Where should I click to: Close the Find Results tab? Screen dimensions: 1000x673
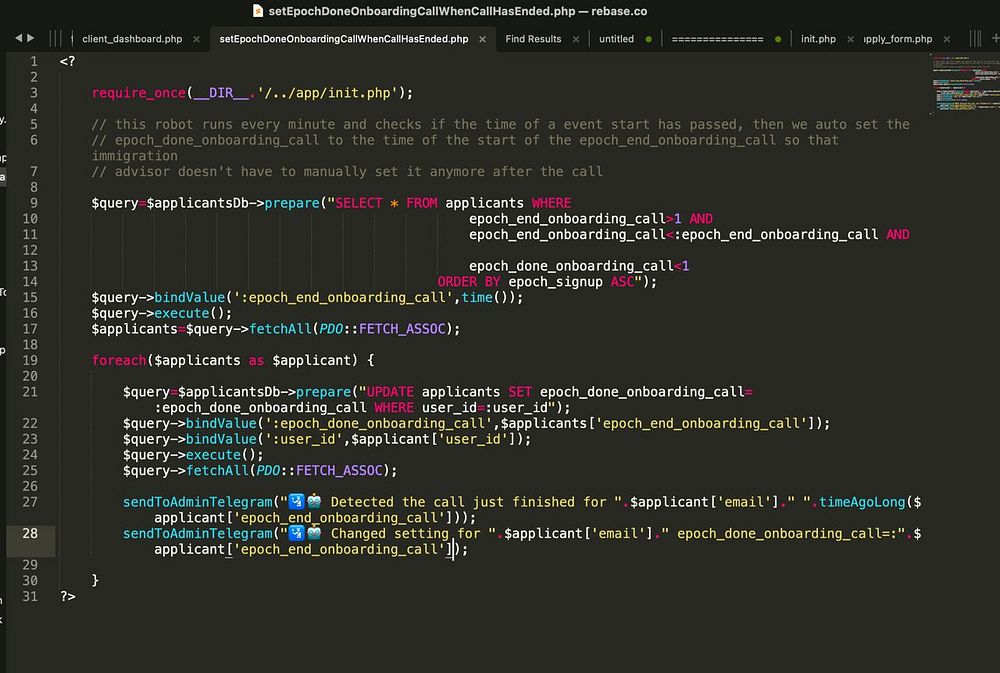tap(575, 39)
